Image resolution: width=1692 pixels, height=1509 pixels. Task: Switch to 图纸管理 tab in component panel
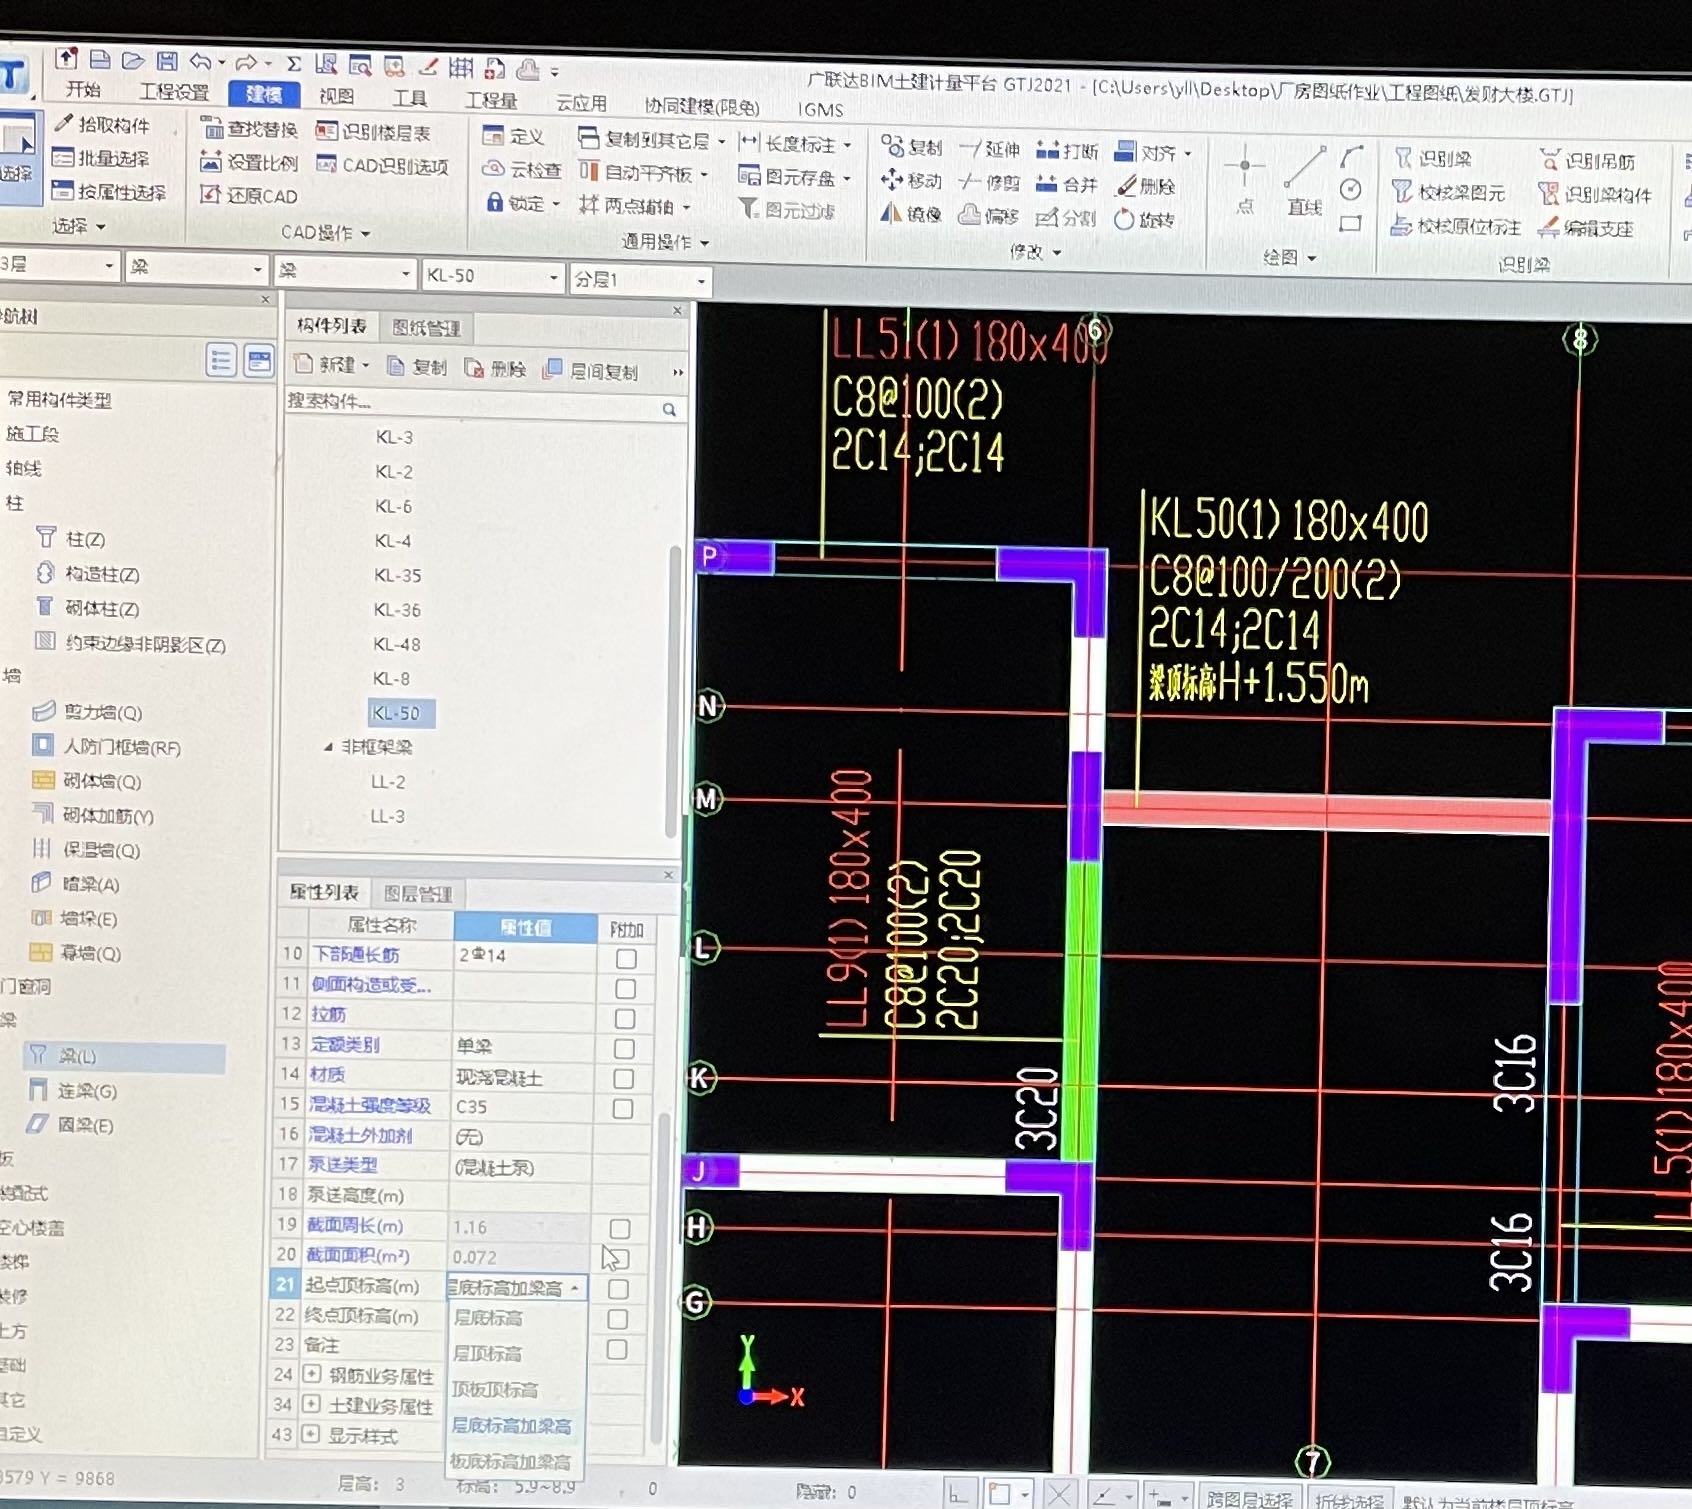click(427, 328)
